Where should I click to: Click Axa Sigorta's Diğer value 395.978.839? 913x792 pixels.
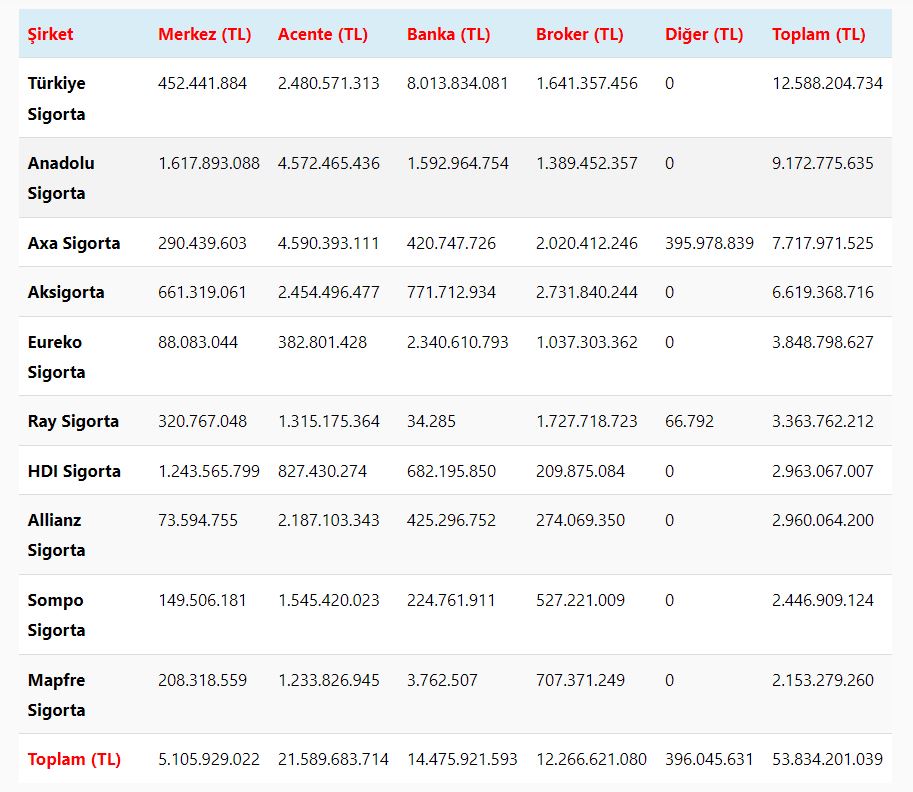pyautogui.click(x=709, y=243)
